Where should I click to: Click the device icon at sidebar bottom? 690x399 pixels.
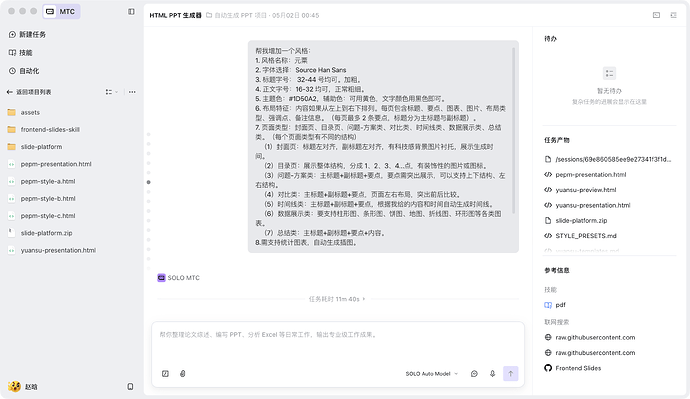click(130, 386)
